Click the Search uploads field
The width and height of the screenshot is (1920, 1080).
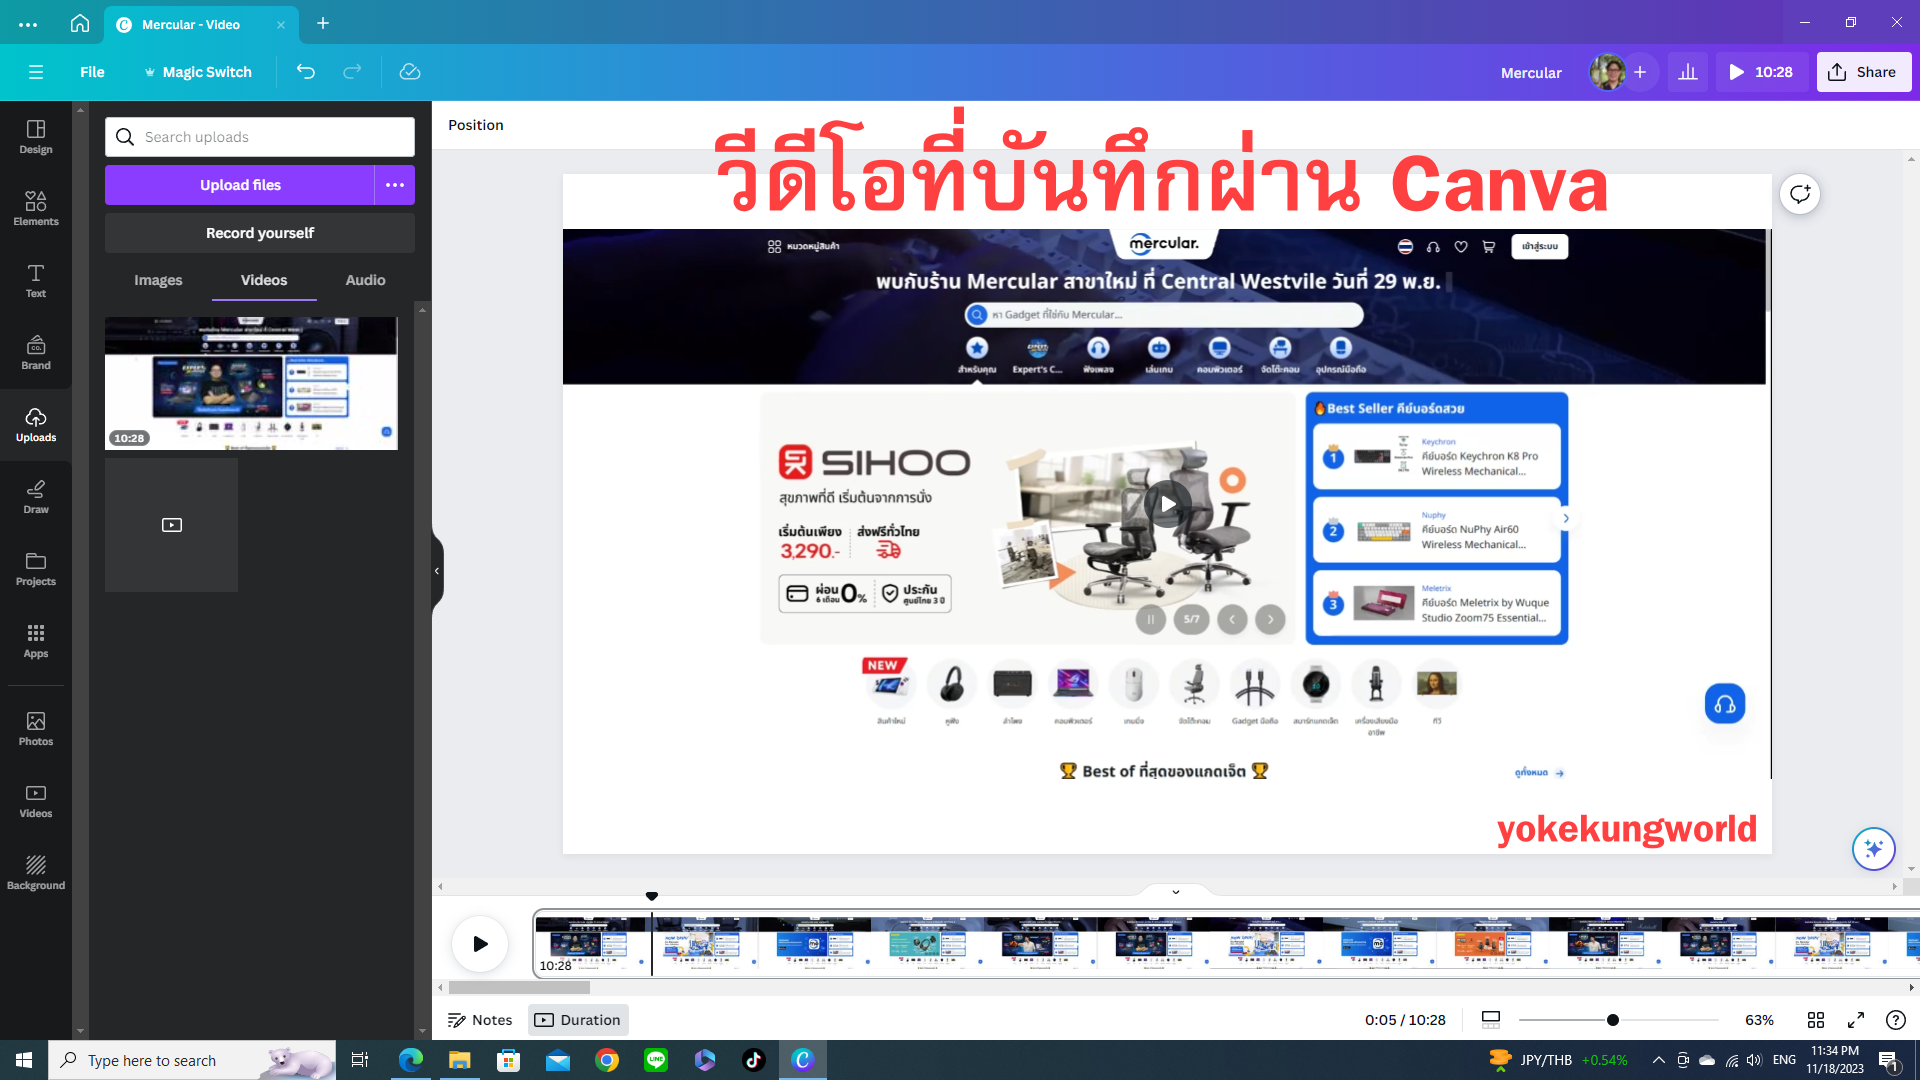260,137
